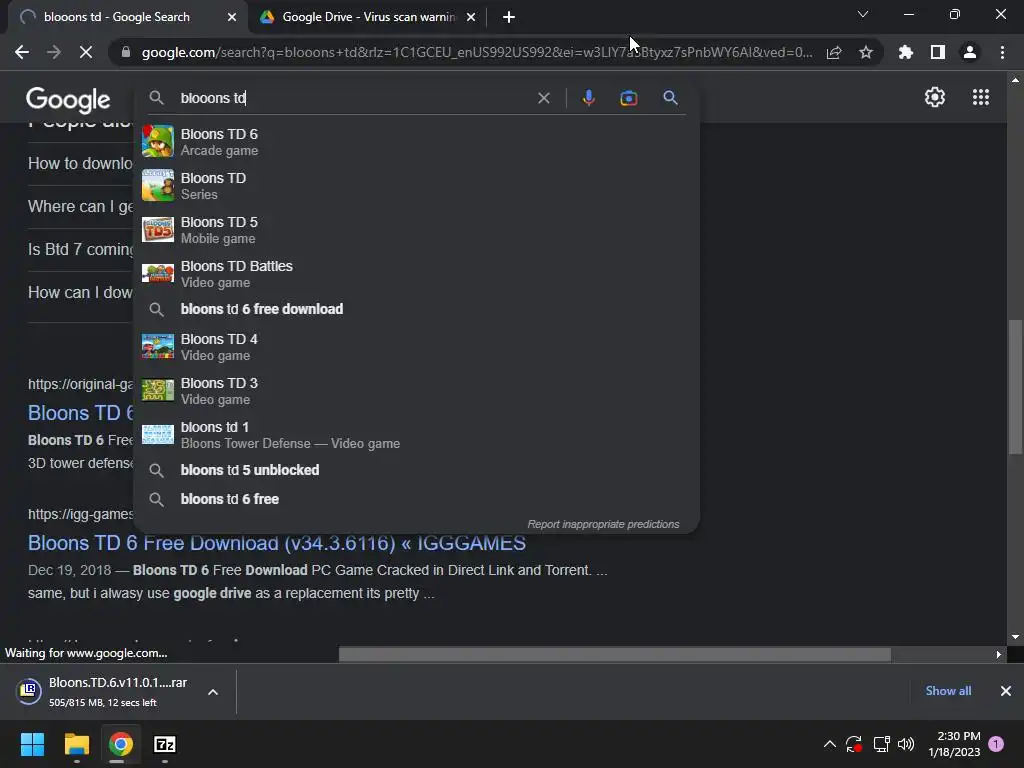Click the URL address bar

pyautogui.click(x=477, y=52)
